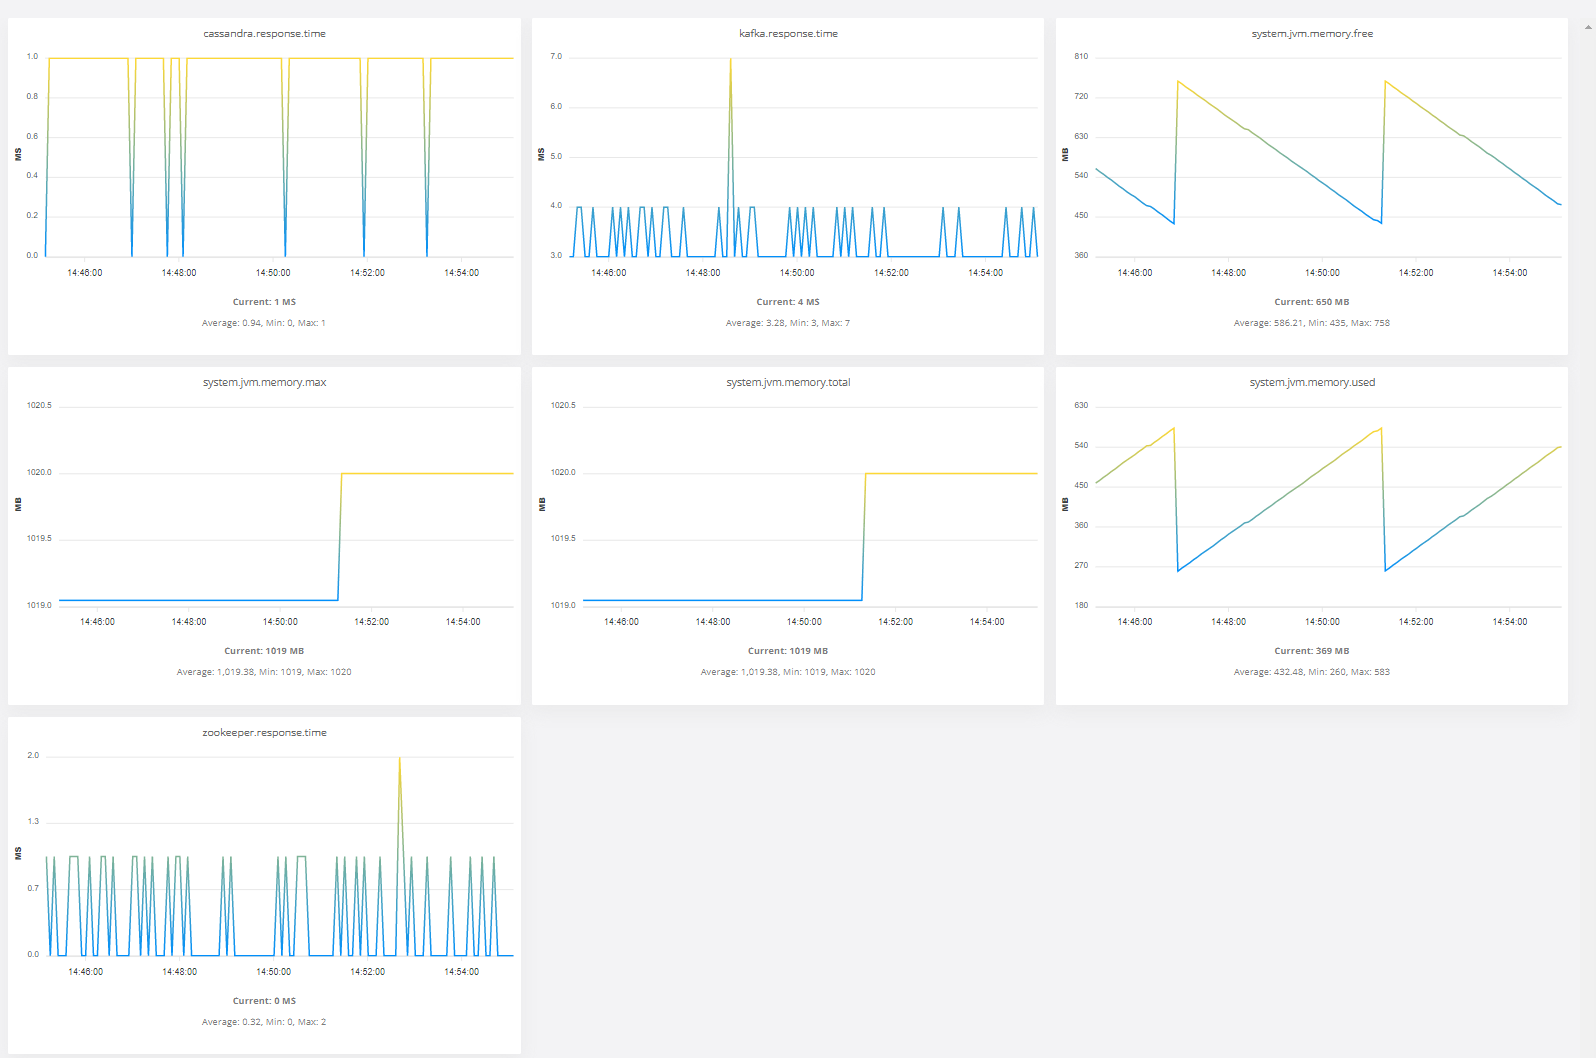Select the system.jvm.memory.max chart title
The width and height of the screenshot is (1596, 1058).
[x=264, y=383]
